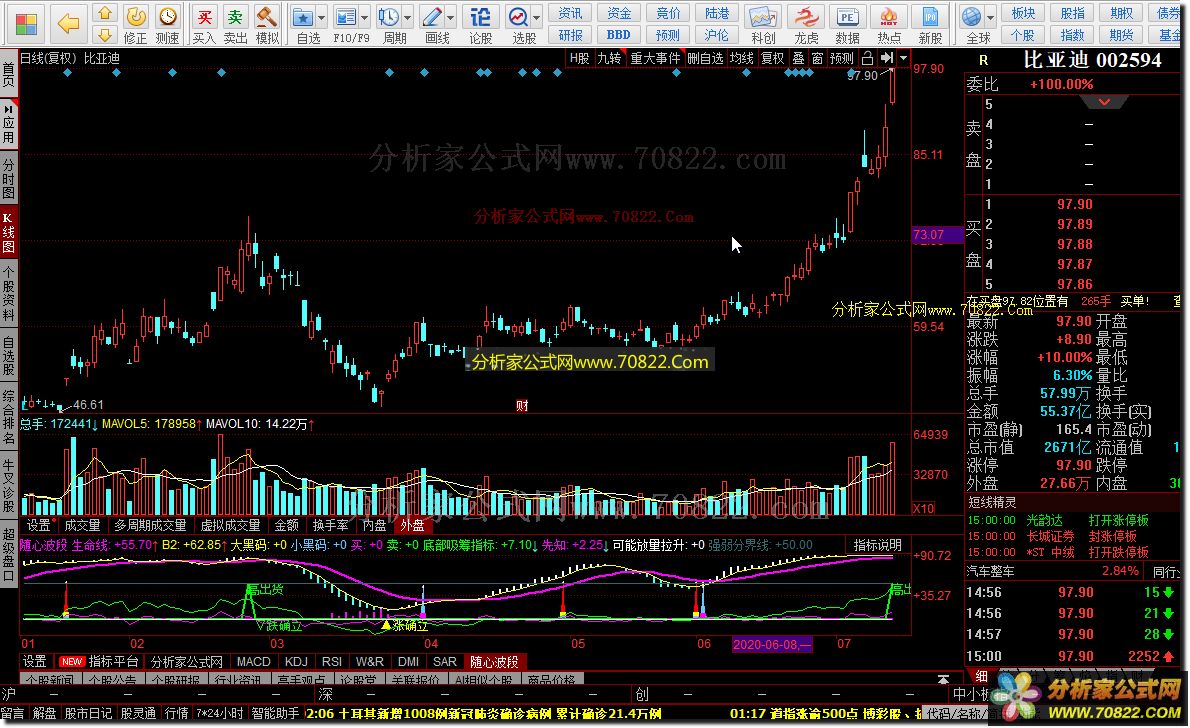Click the 卖出 sell icon

pos(235,24)
